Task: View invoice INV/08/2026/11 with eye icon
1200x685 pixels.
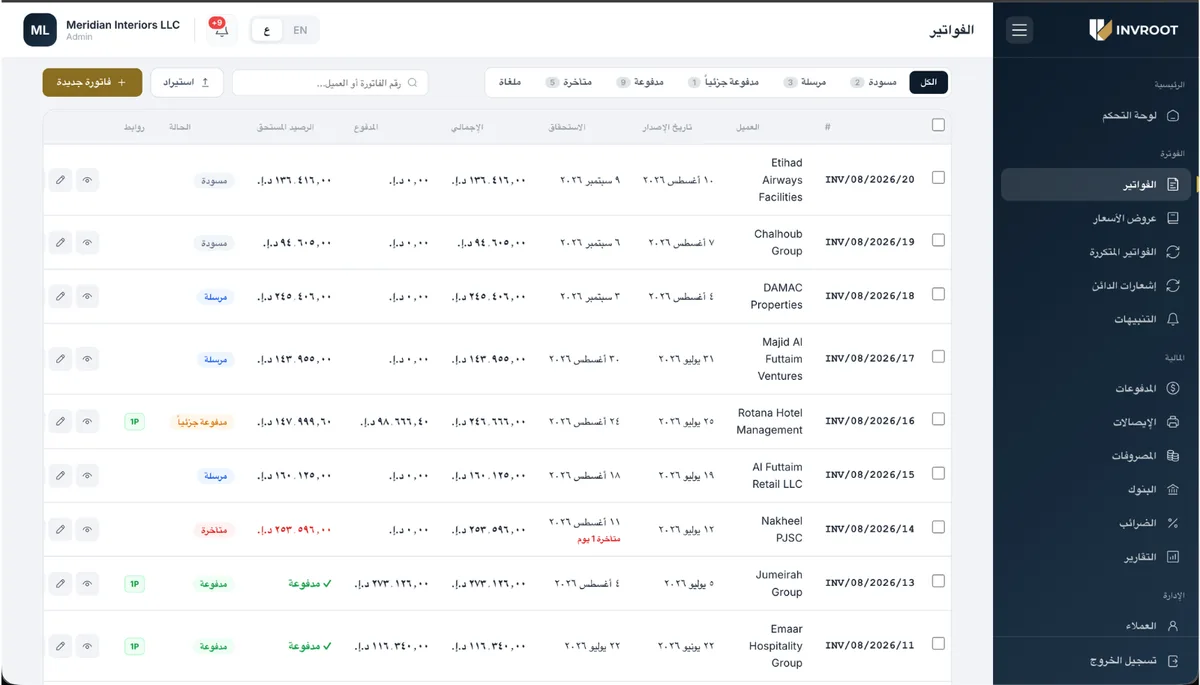Action: (x=87, y=646)
